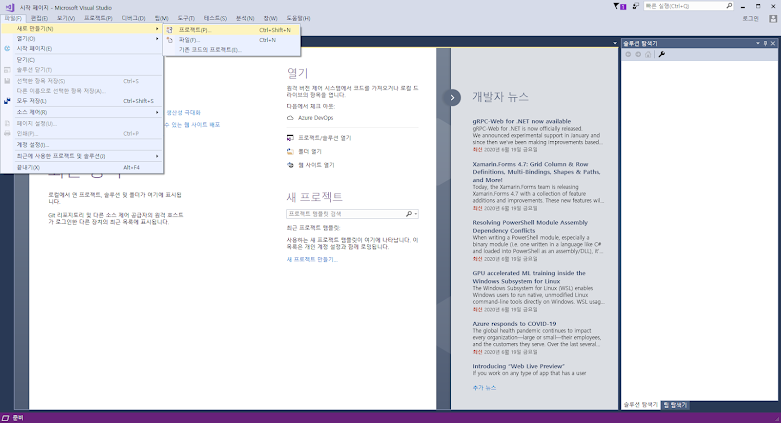The image size is (781, 423).
Task: Click the account avatar icon near 로그인
Action: [x=773, y=18]
